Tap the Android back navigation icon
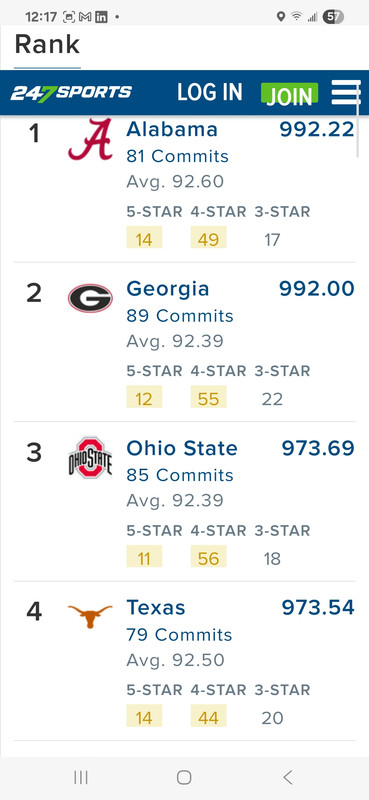The height and width of the screenshot is (800, 369). (x=287, y=778)
